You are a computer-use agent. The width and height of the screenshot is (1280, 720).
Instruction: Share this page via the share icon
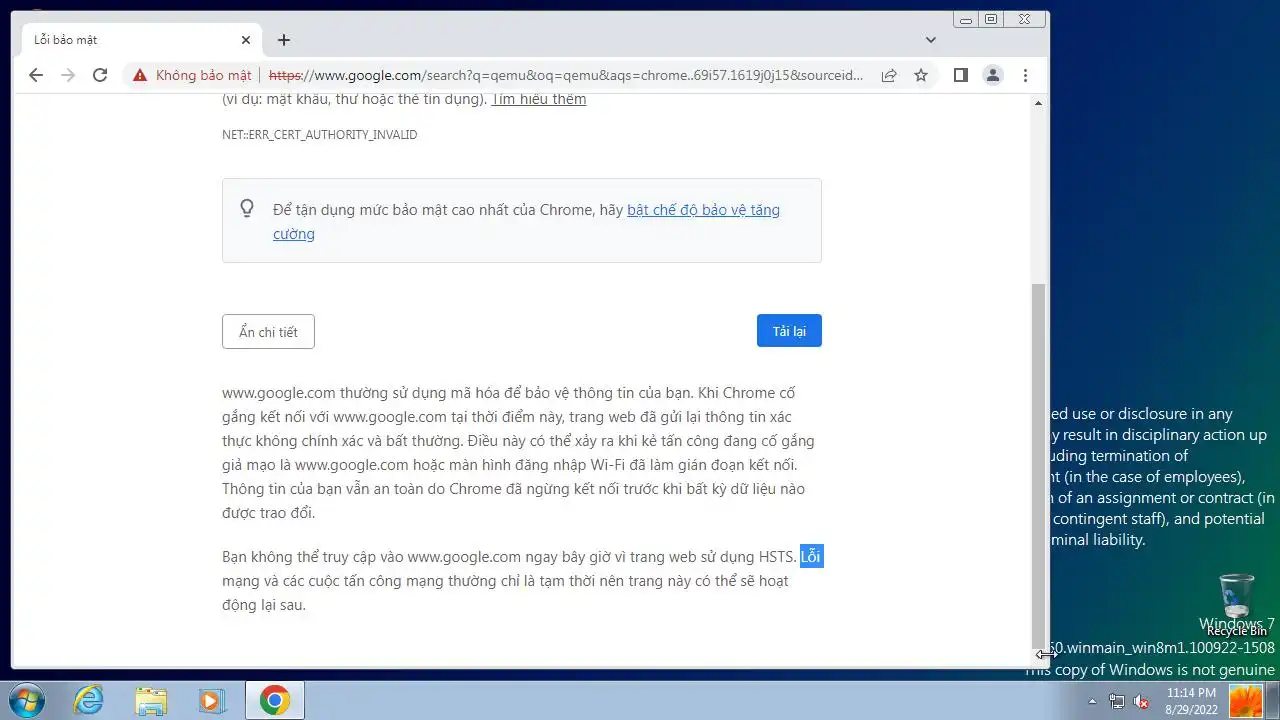tap(889, 75)
